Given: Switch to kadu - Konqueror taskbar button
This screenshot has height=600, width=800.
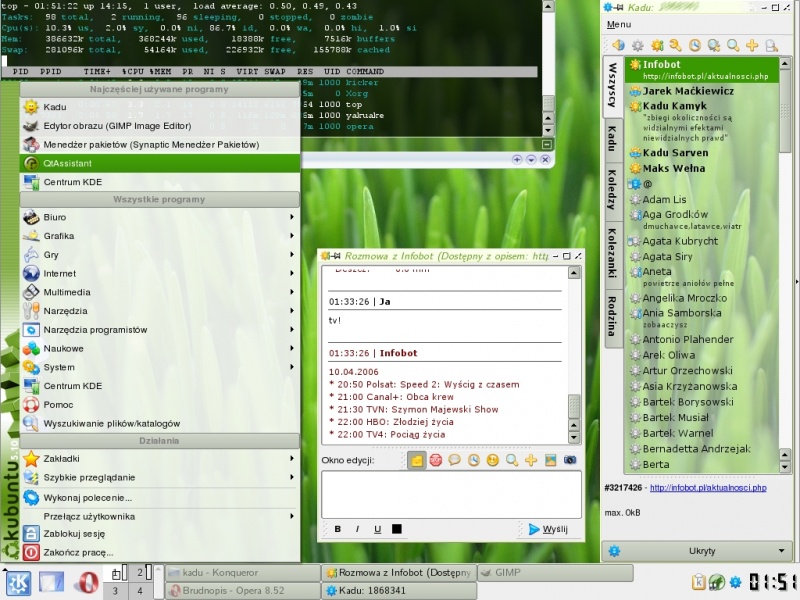Looking at the screenshot, I should [x=243, y=573].
